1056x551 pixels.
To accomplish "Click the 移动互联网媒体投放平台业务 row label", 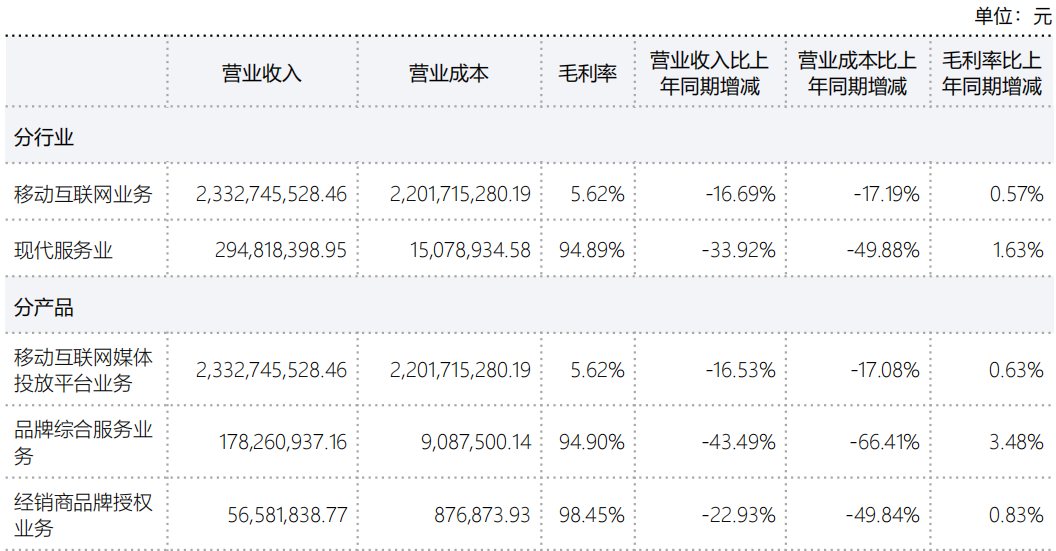I will (x=84, y=369).
